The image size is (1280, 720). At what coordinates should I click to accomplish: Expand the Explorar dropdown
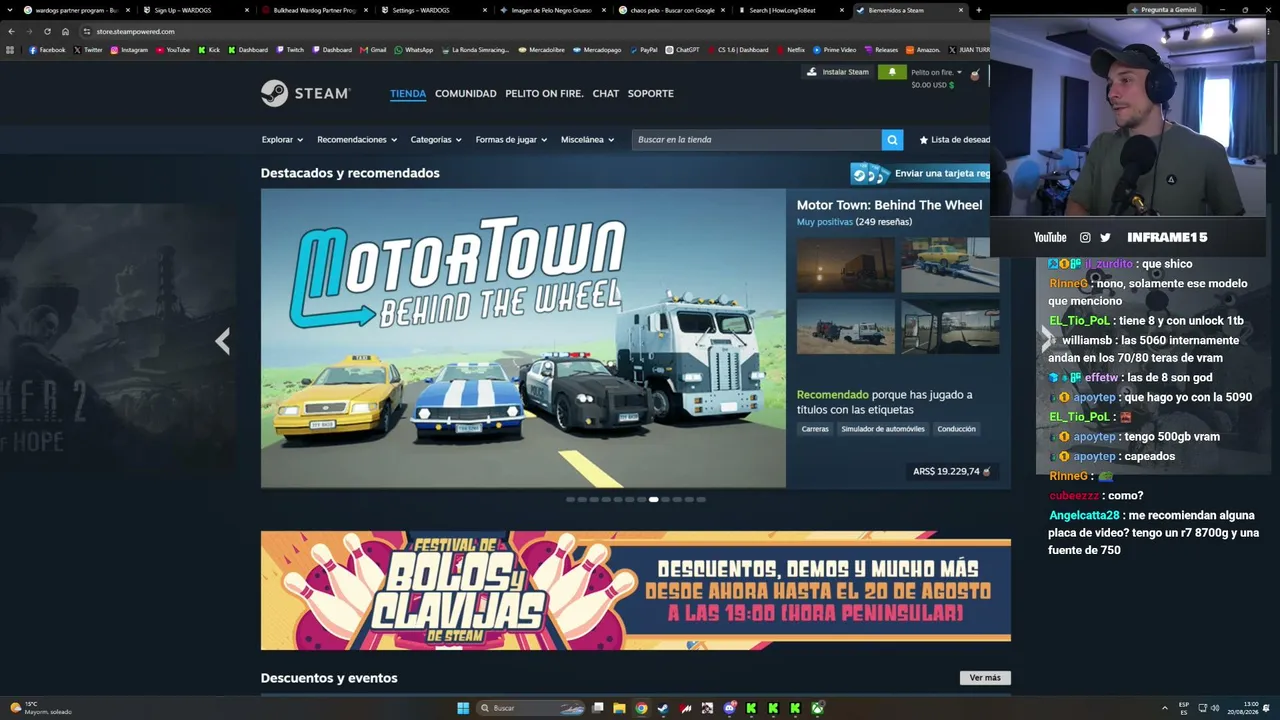tap(281, 140)
